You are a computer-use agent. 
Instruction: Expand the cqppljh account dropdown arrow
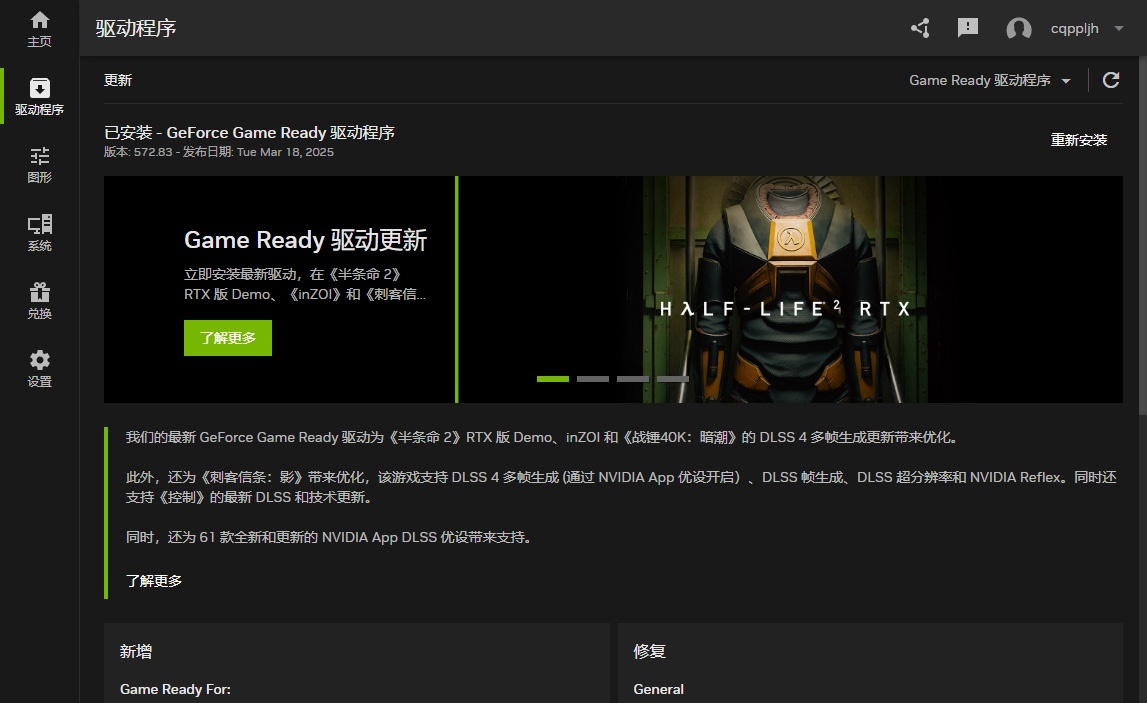tap(1118, 29)
